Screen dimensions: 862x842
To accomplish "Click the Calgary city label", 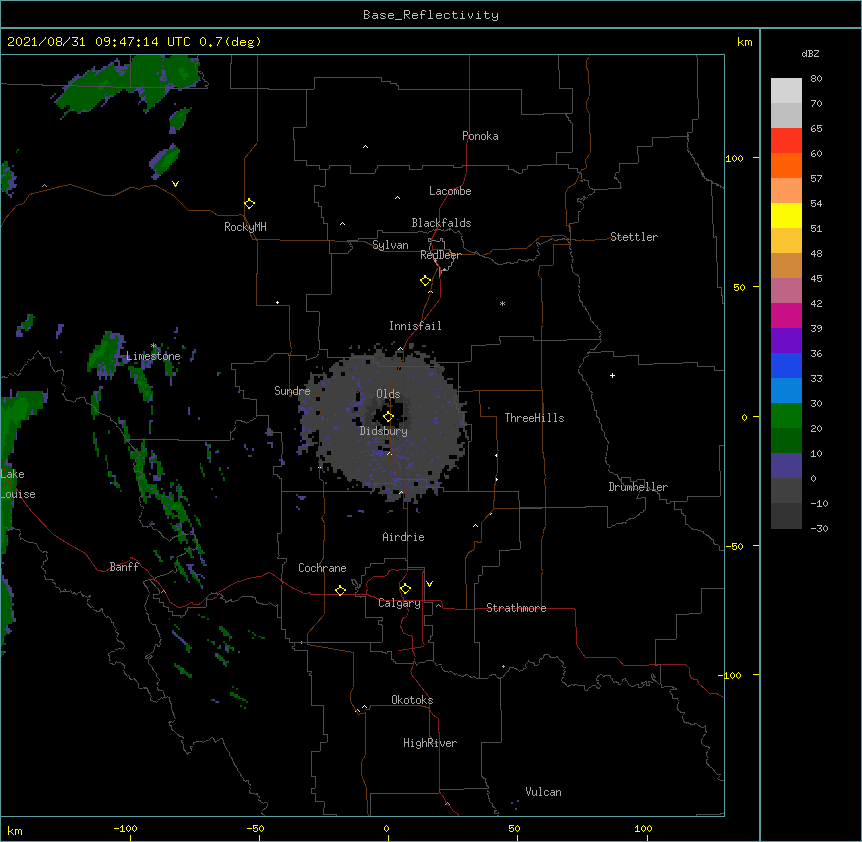I will (x=399, y=603).
